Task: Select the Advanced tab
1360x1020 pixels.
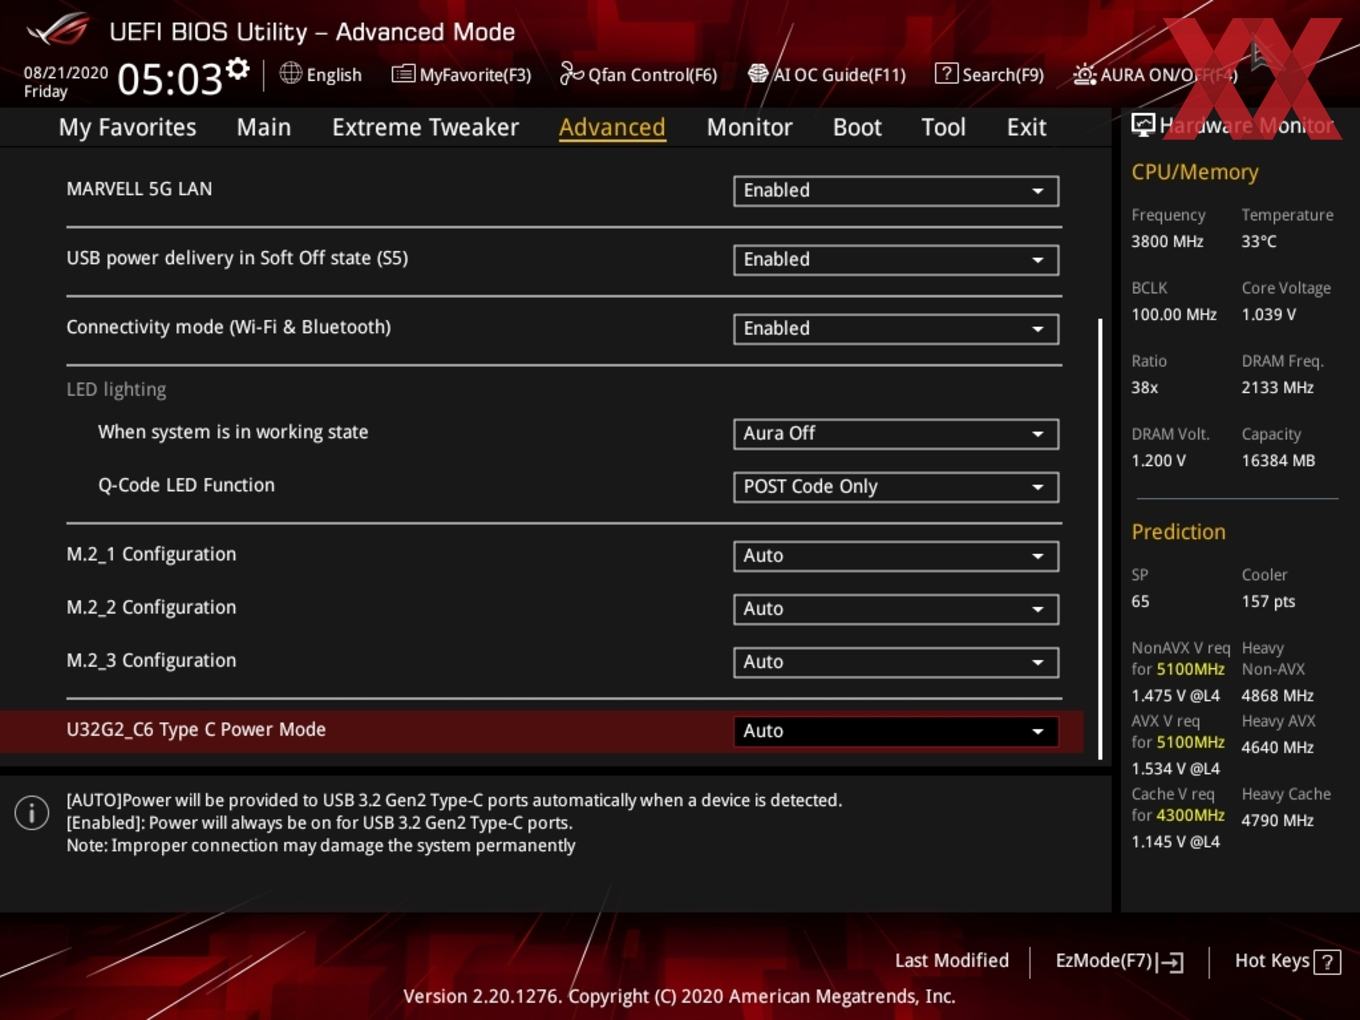Action: point(612,127)
